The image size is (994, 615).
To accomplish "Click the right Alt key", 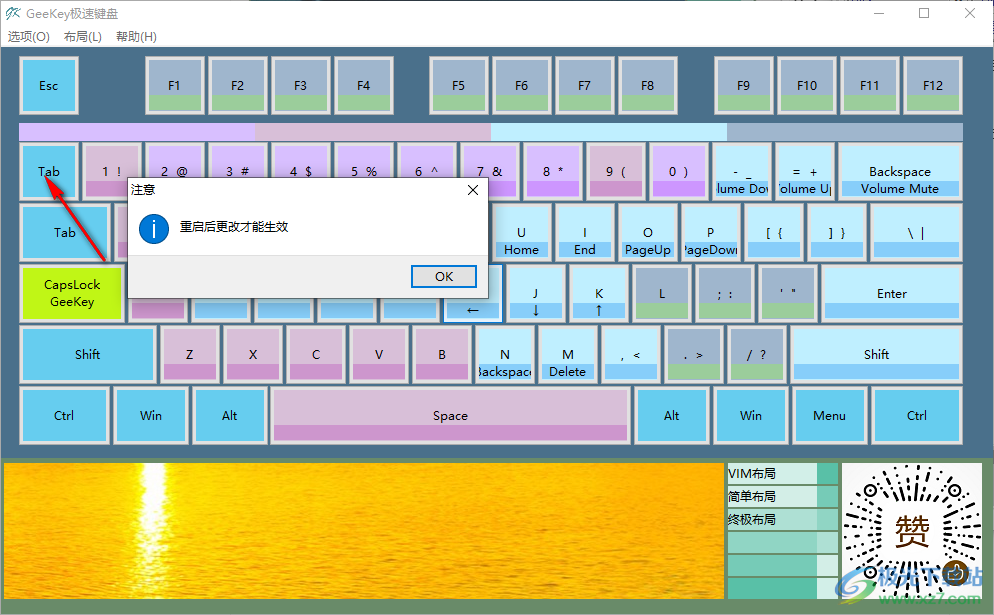I will (671, 415).
